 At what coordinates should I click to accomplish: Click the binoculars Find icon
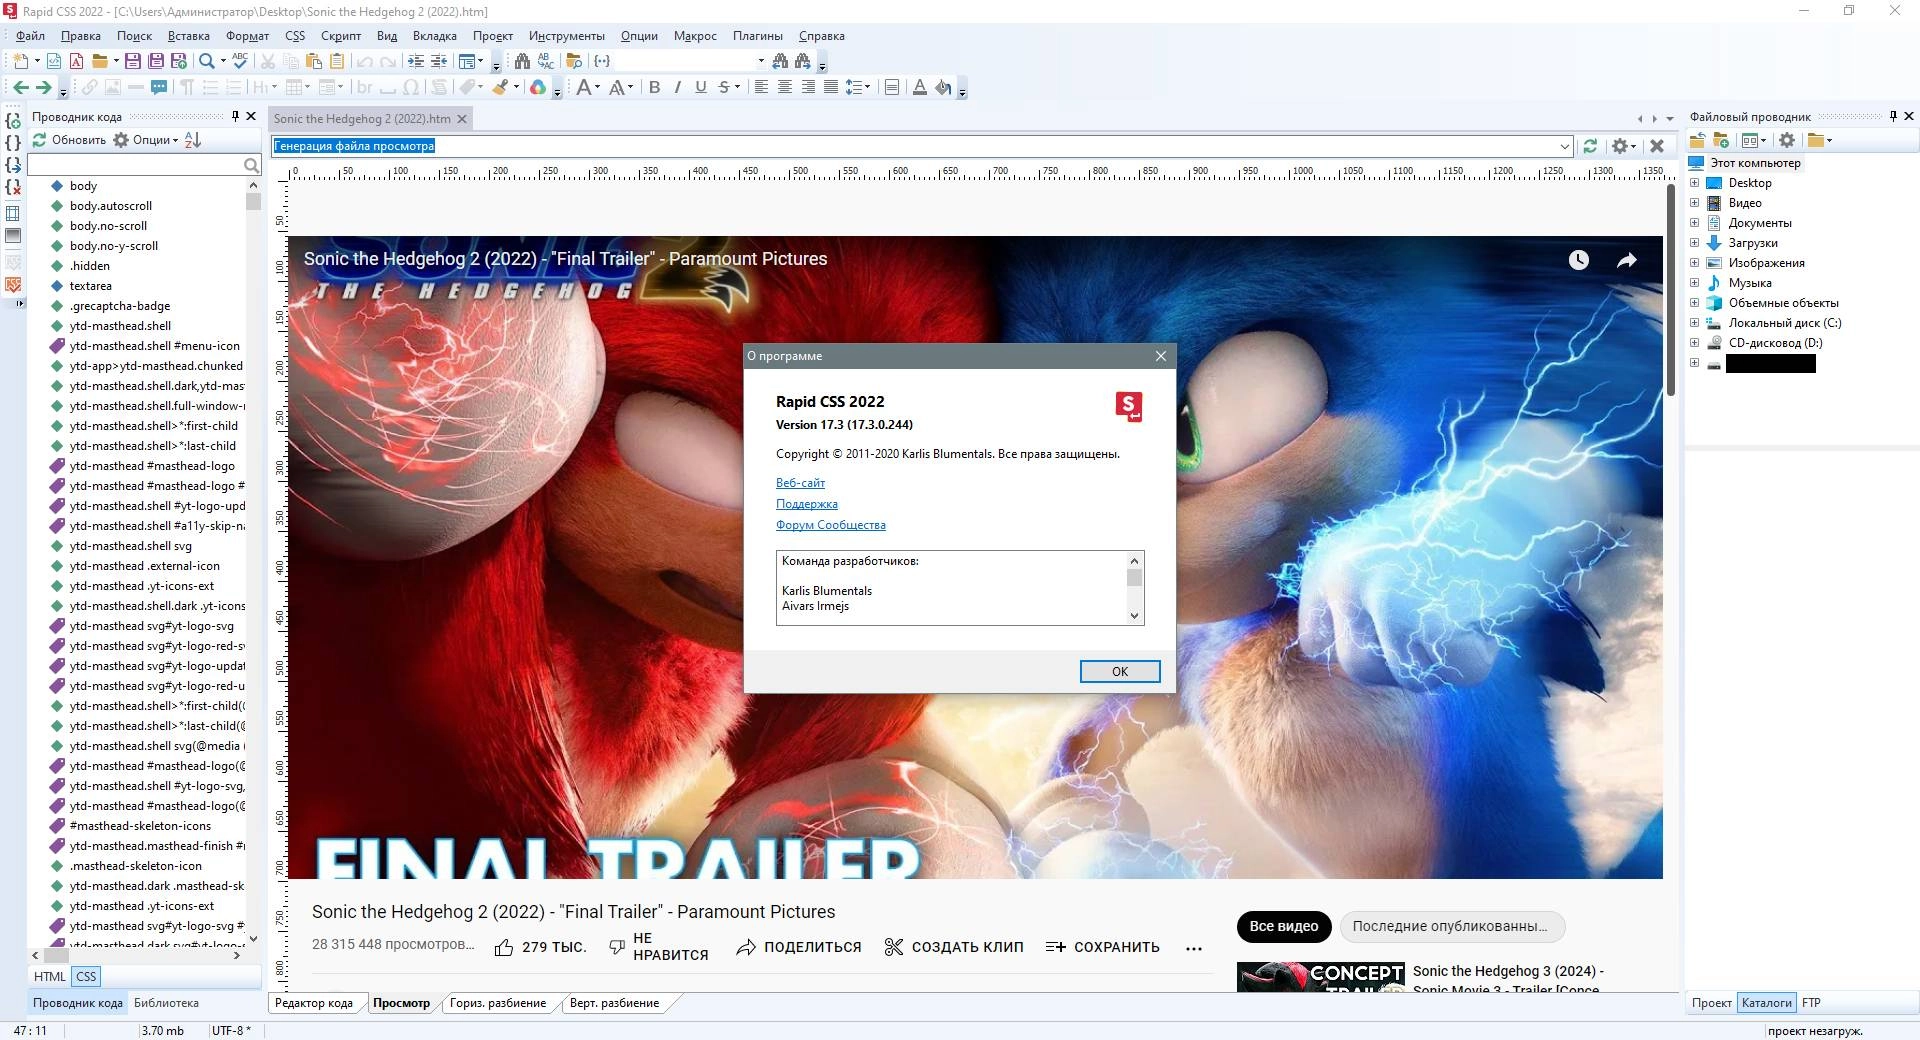point(522,61)
